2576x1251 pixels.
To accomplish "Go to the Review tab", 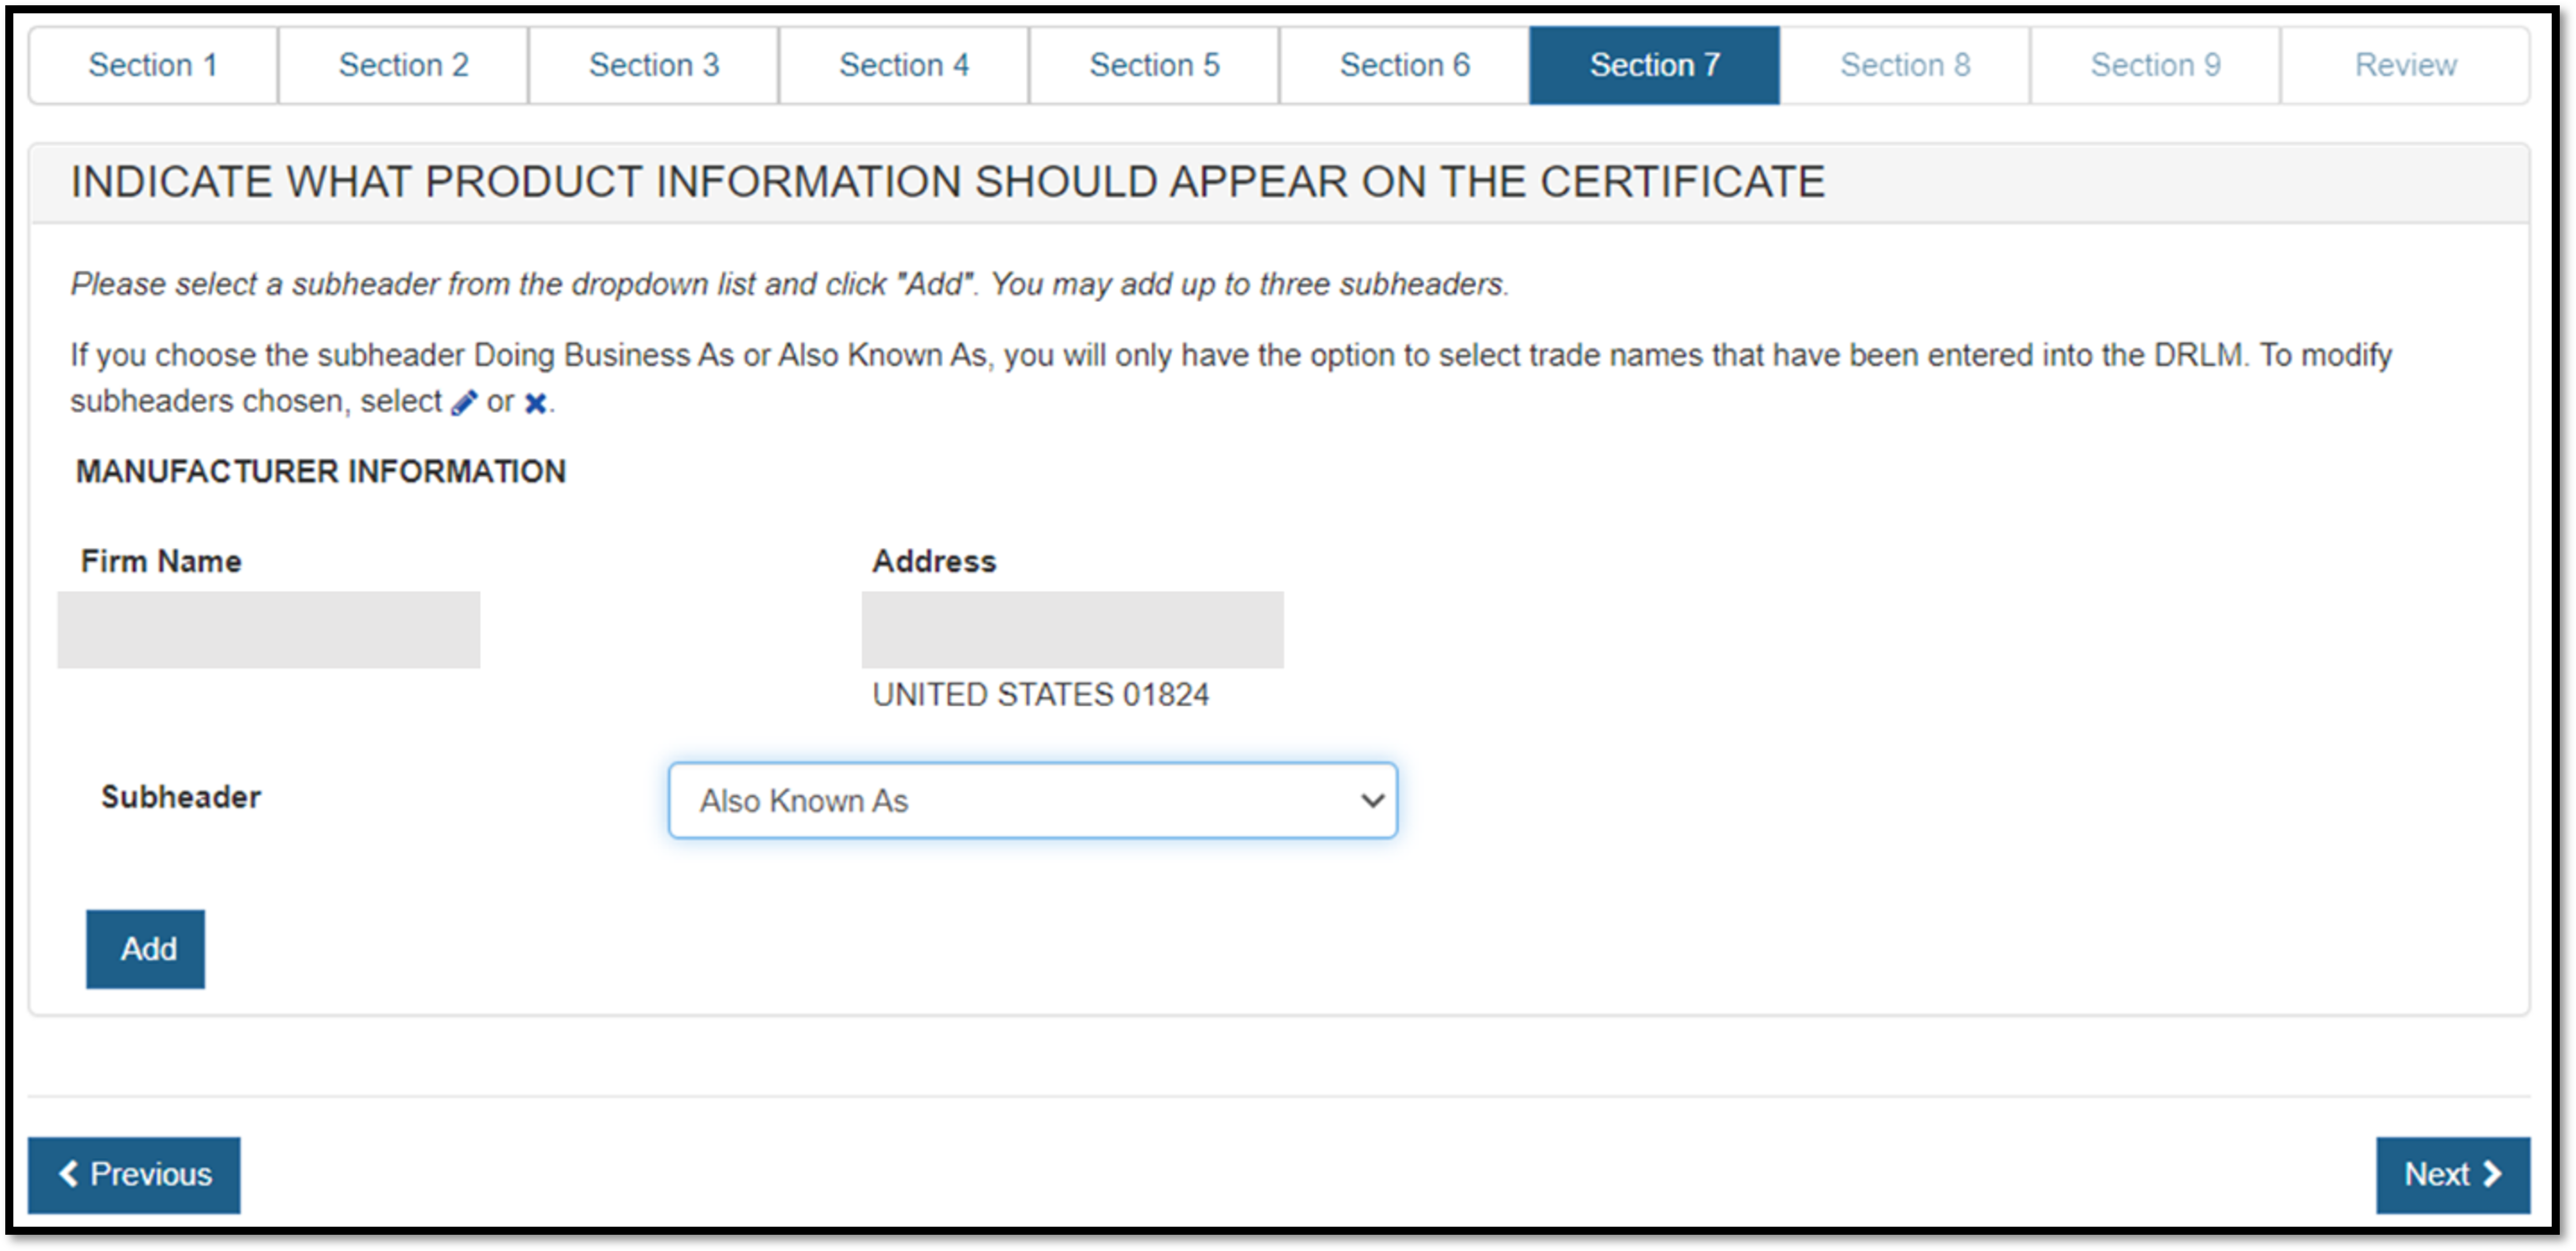I will tap(2405, 65).
